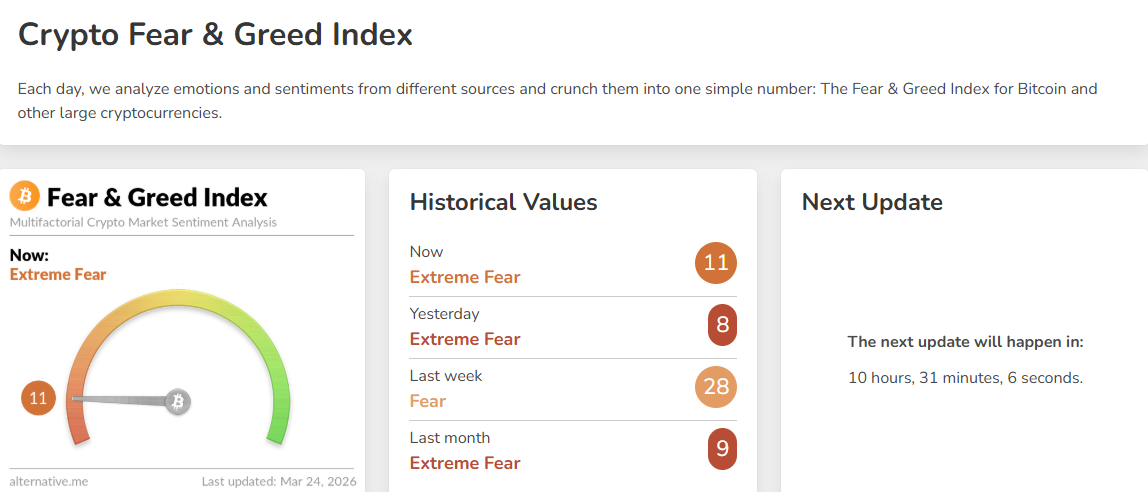Image resolution: width=1148 pixels, height=492 pixels.
Task: Click the Last week value 28 circle
Action: coord(716,388)
